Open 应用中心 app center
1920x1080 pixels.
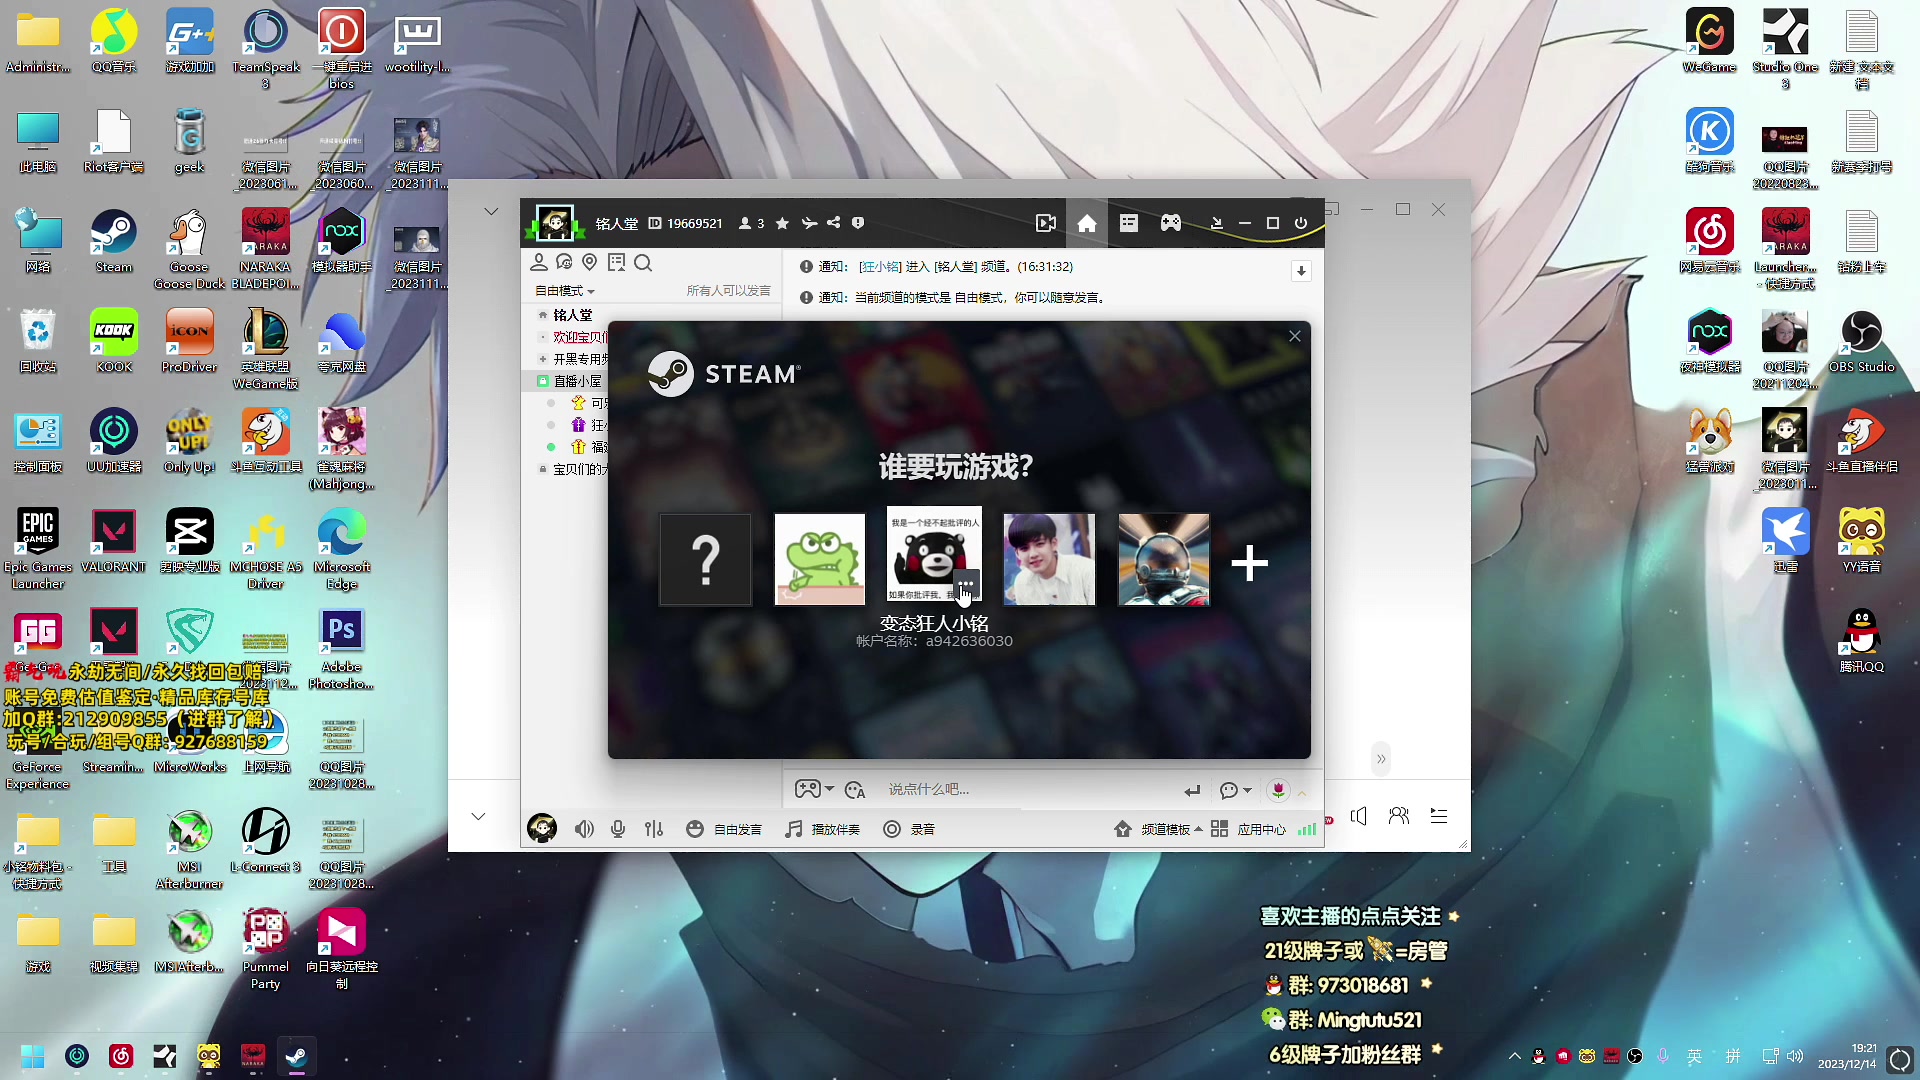(1248, 829)
